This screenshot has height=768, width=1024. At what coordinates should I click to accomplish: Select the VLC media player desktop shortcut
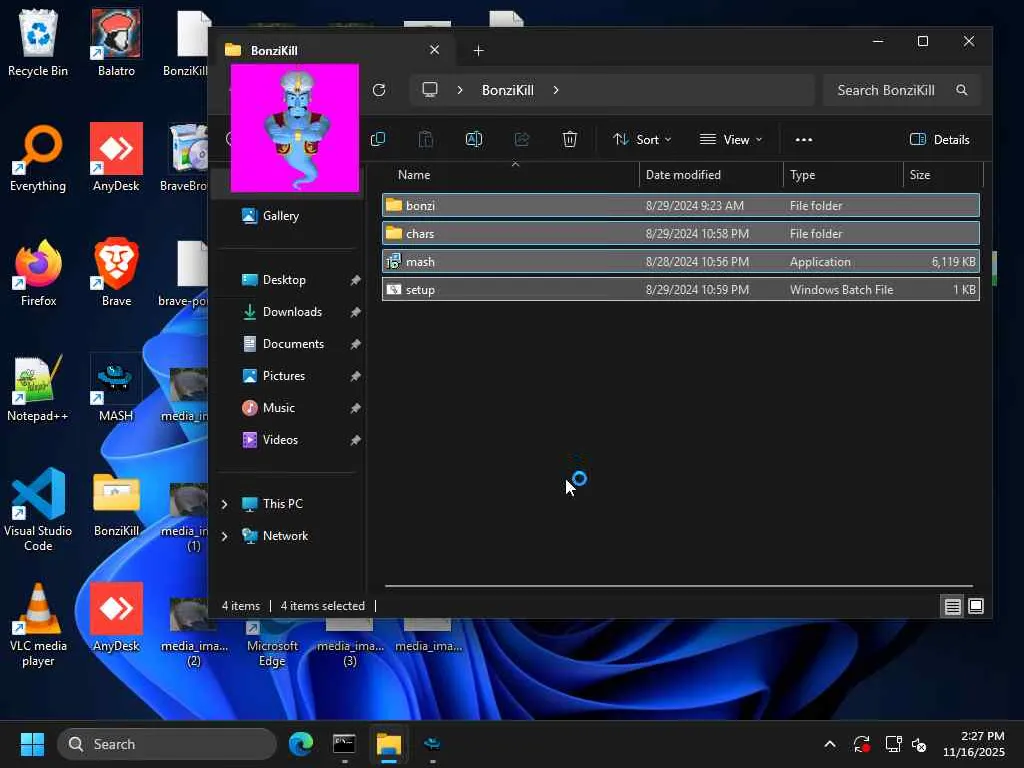38,624
